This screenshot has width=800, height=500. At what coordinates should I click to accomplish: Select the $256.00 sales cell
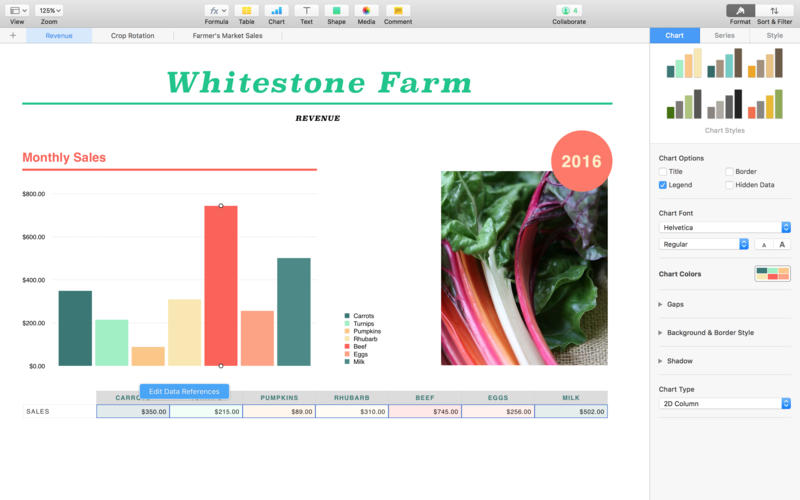498,411
